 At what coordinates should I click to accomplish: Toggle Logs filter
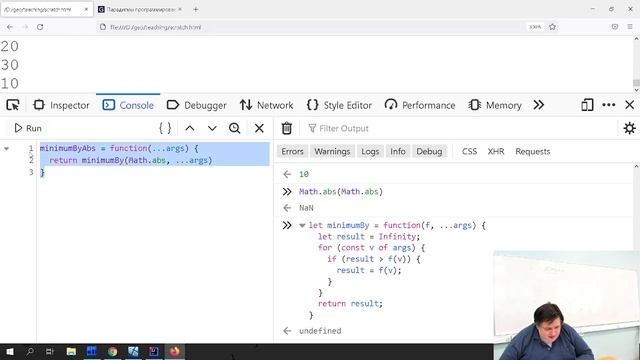tap(370, 151)
